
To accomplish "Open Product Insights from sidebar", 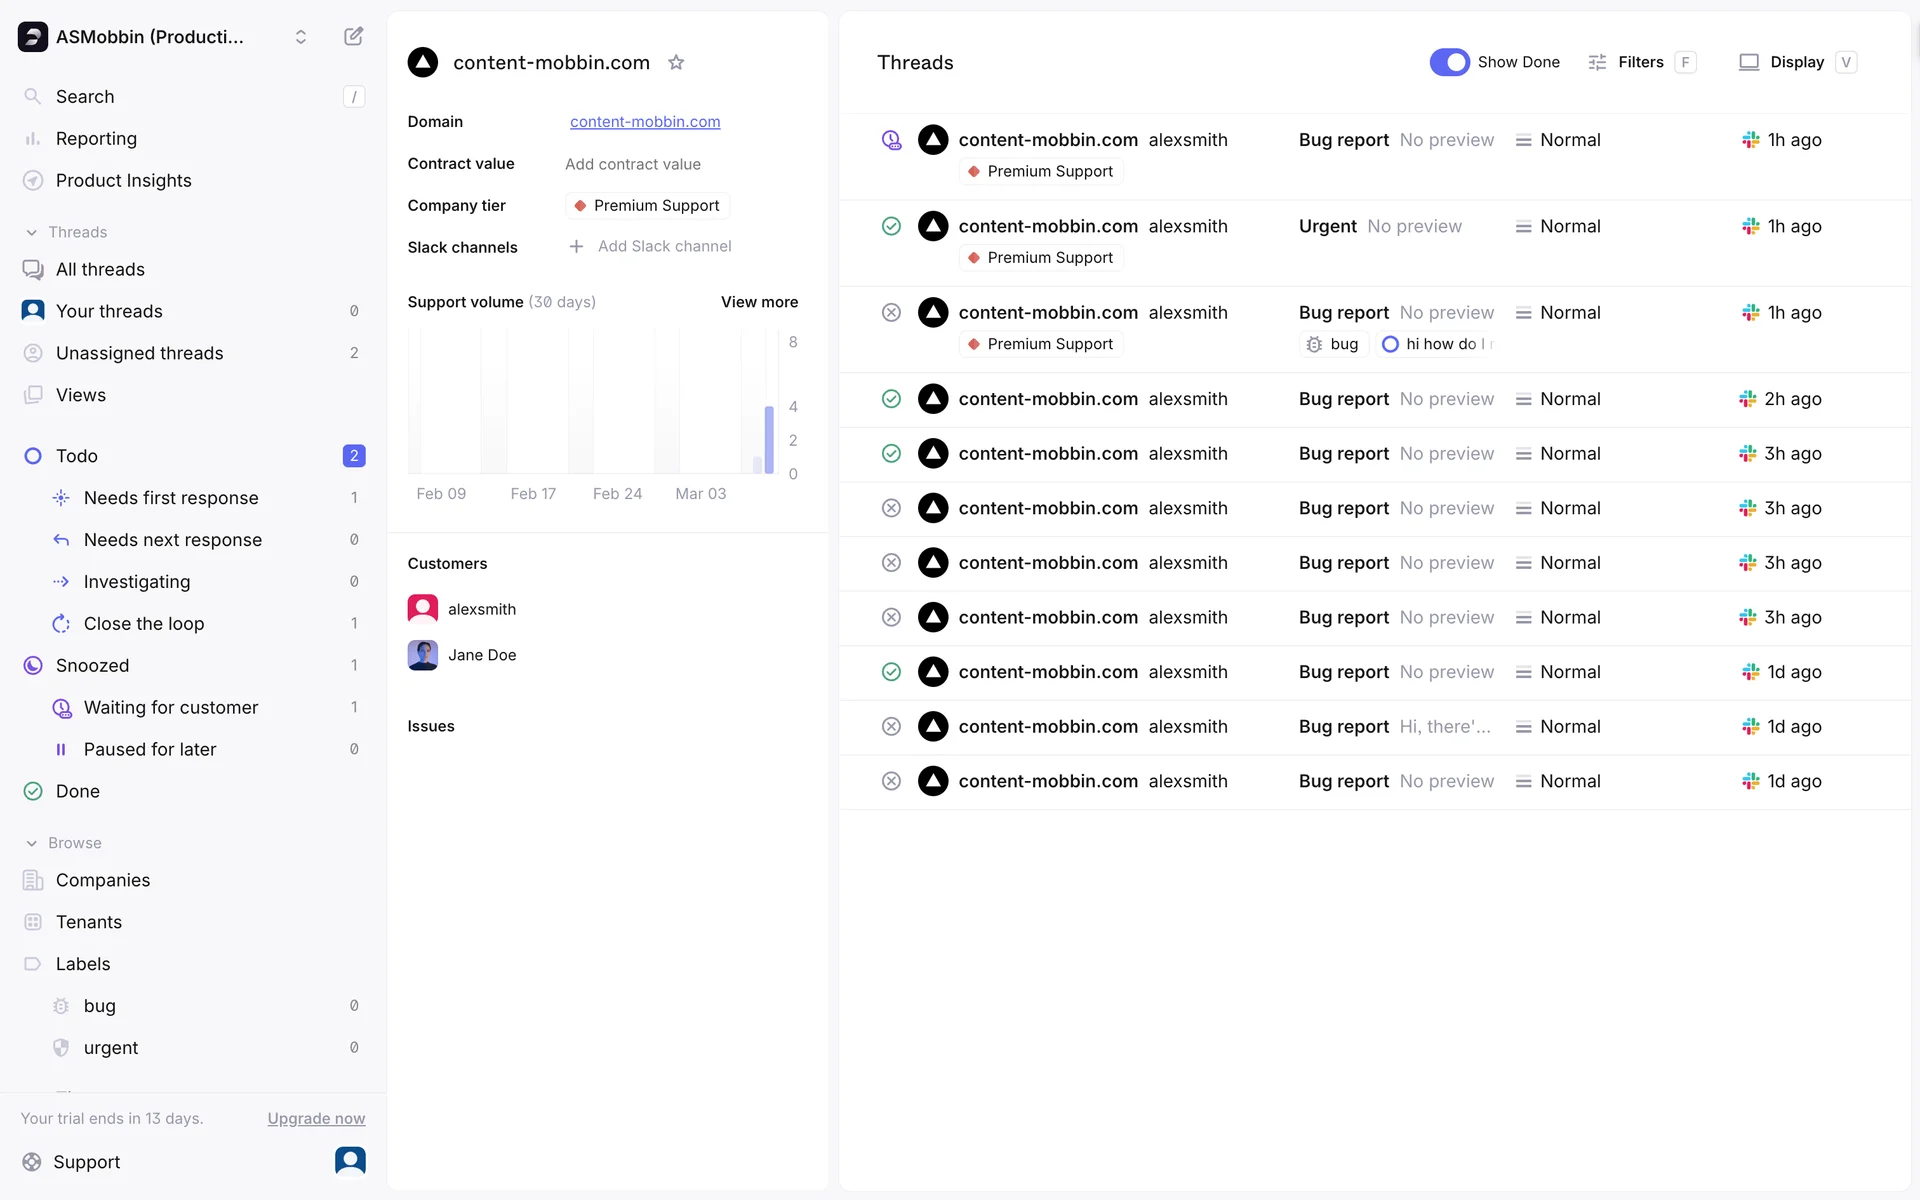I will [123, 180].
